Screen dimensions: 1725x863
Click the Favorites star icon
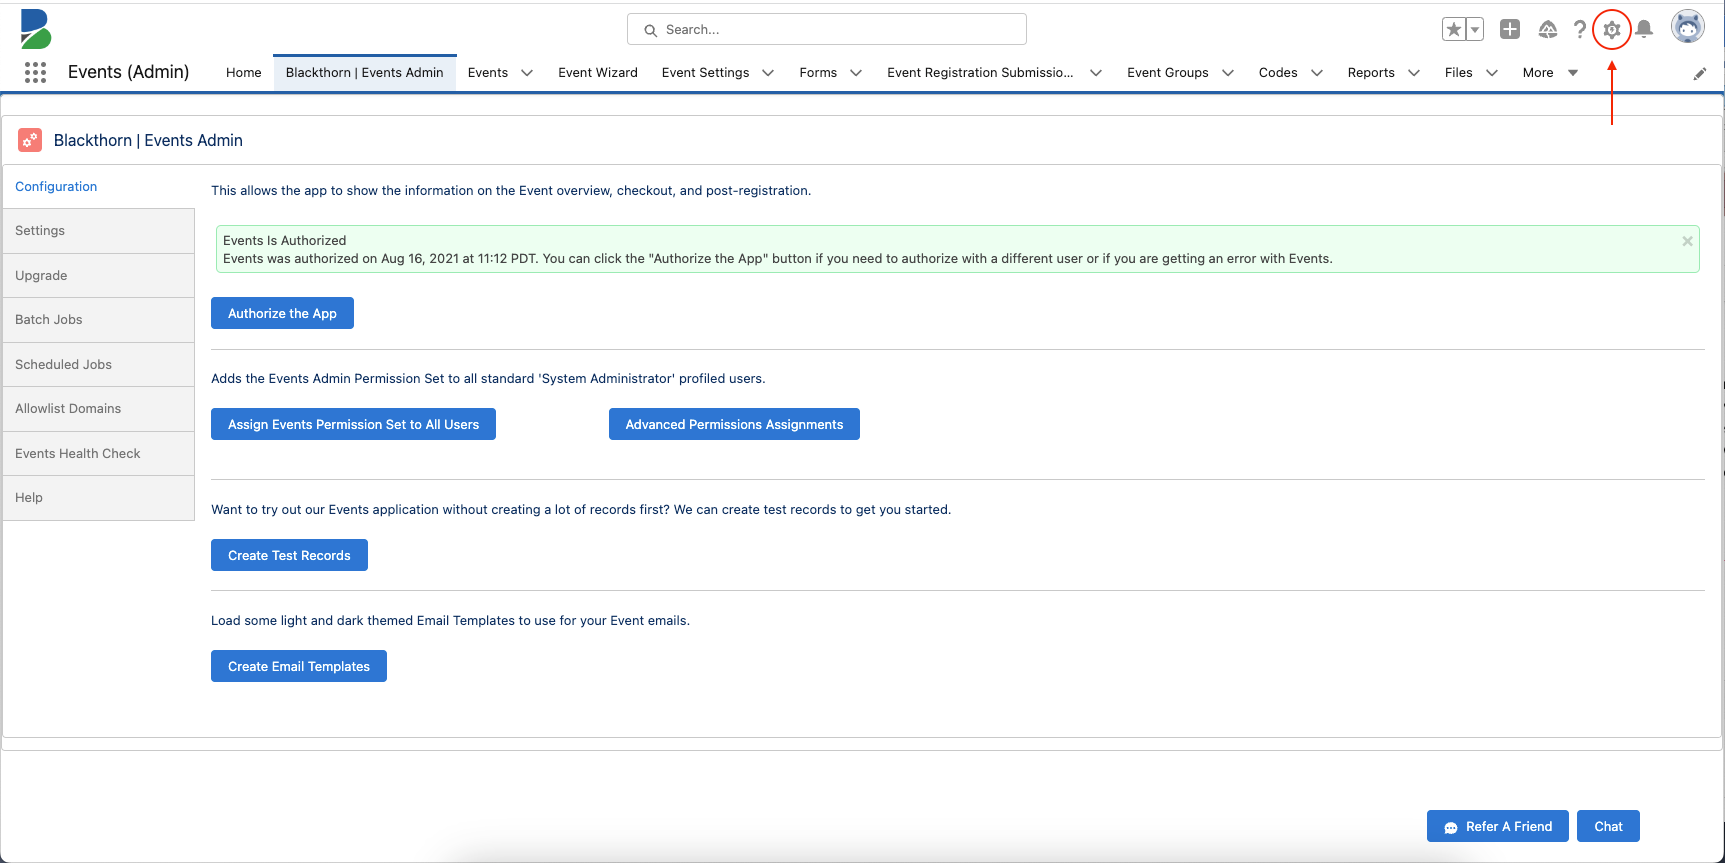point(1454,29)
